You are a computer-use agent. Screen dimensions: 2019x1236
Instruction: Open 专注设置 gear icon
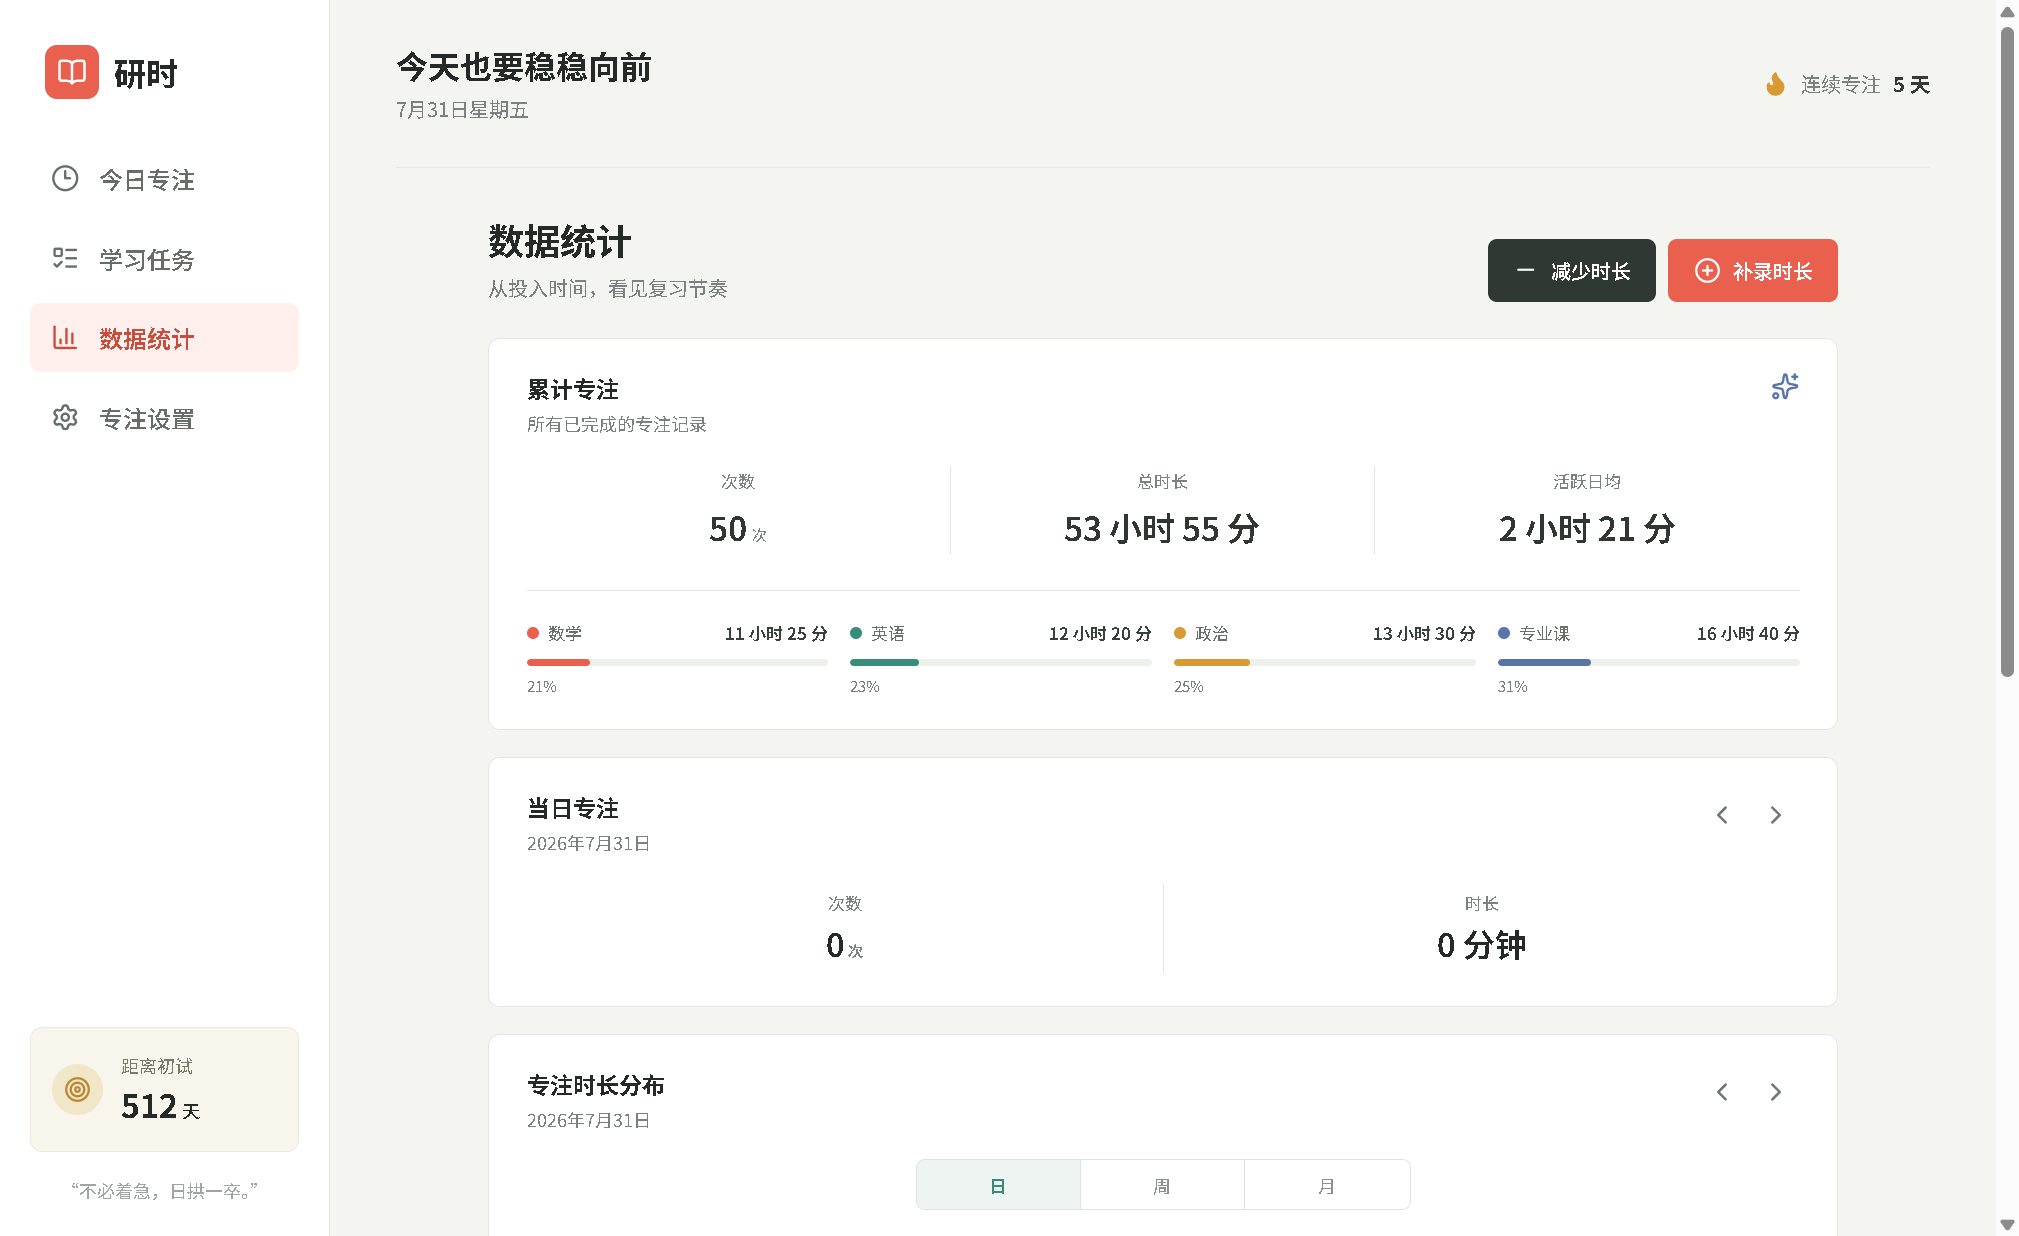tap(65, 418)
